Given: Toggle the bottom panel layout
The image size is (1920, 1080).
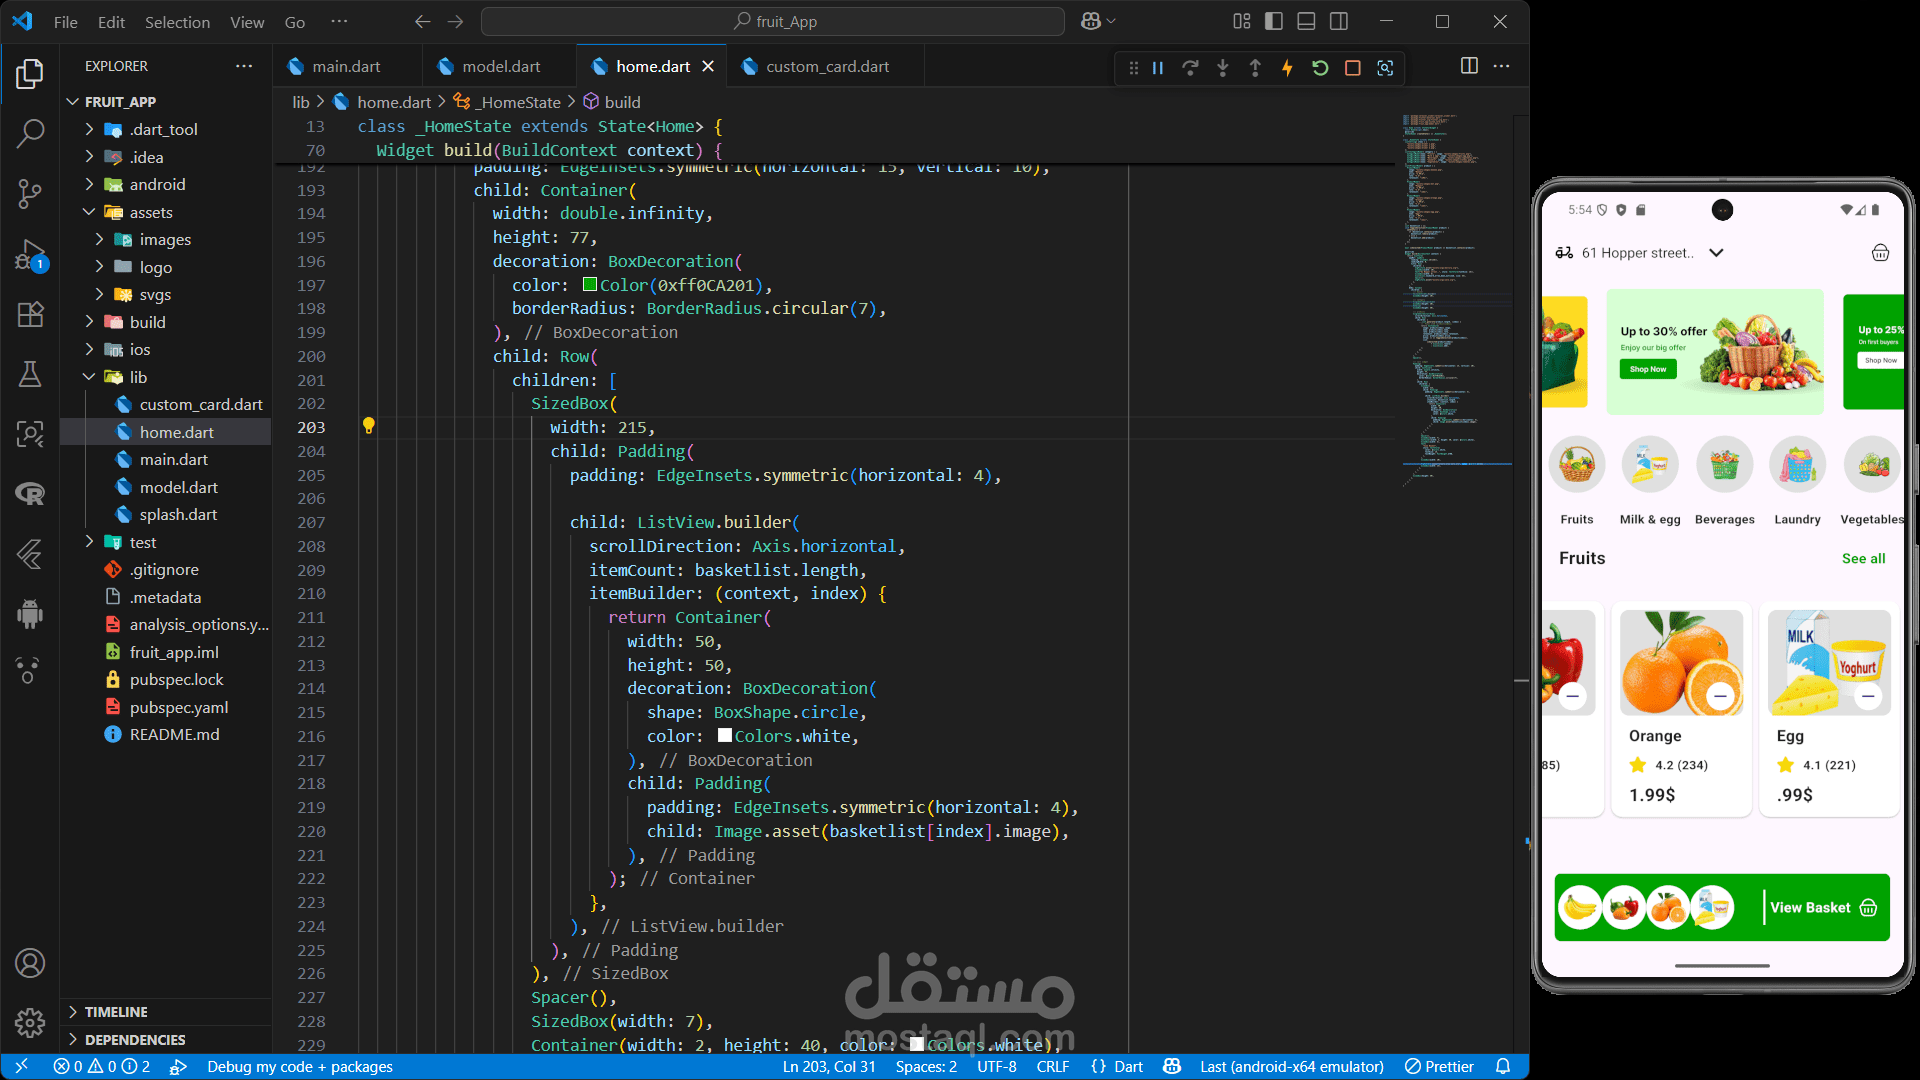Looking at the screenshot, I should point(1306,21).
